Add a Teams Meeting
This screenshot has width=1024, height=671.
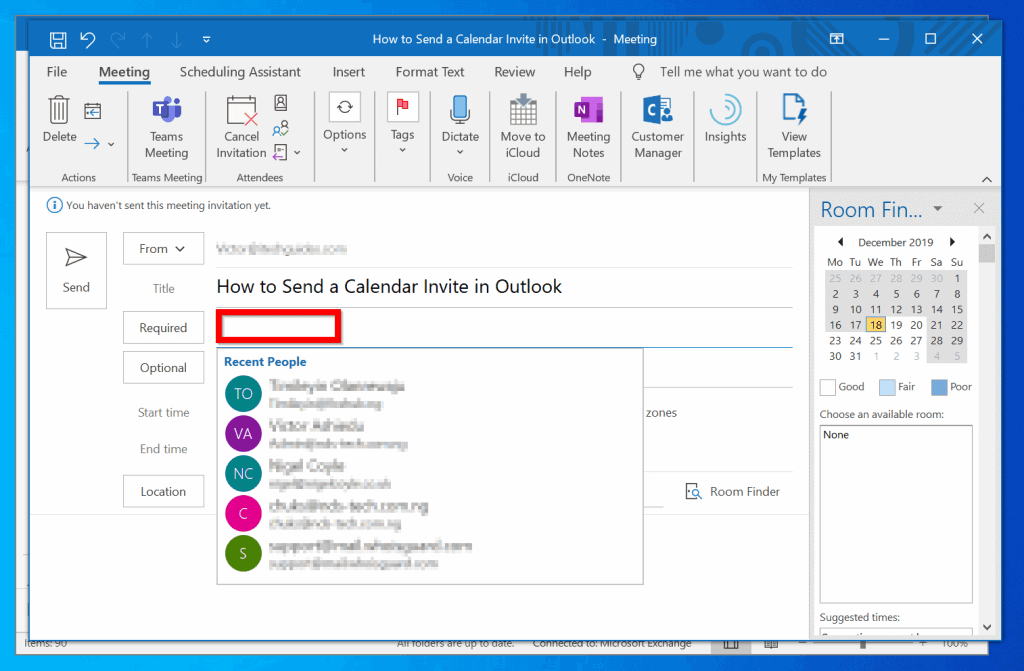click(x=167, y=128)
